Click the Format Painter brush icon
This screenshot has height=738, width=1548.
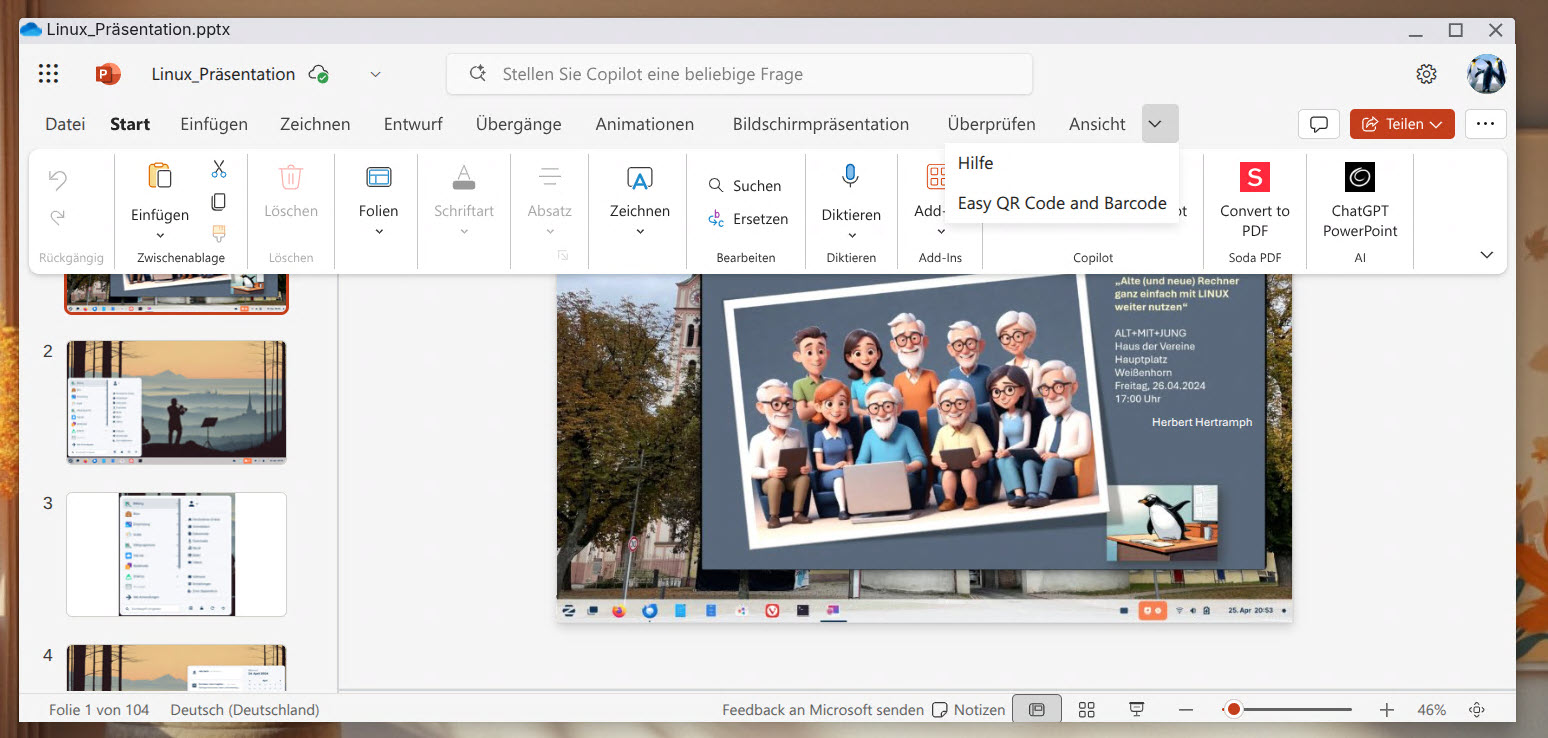(x=218, y=234)
